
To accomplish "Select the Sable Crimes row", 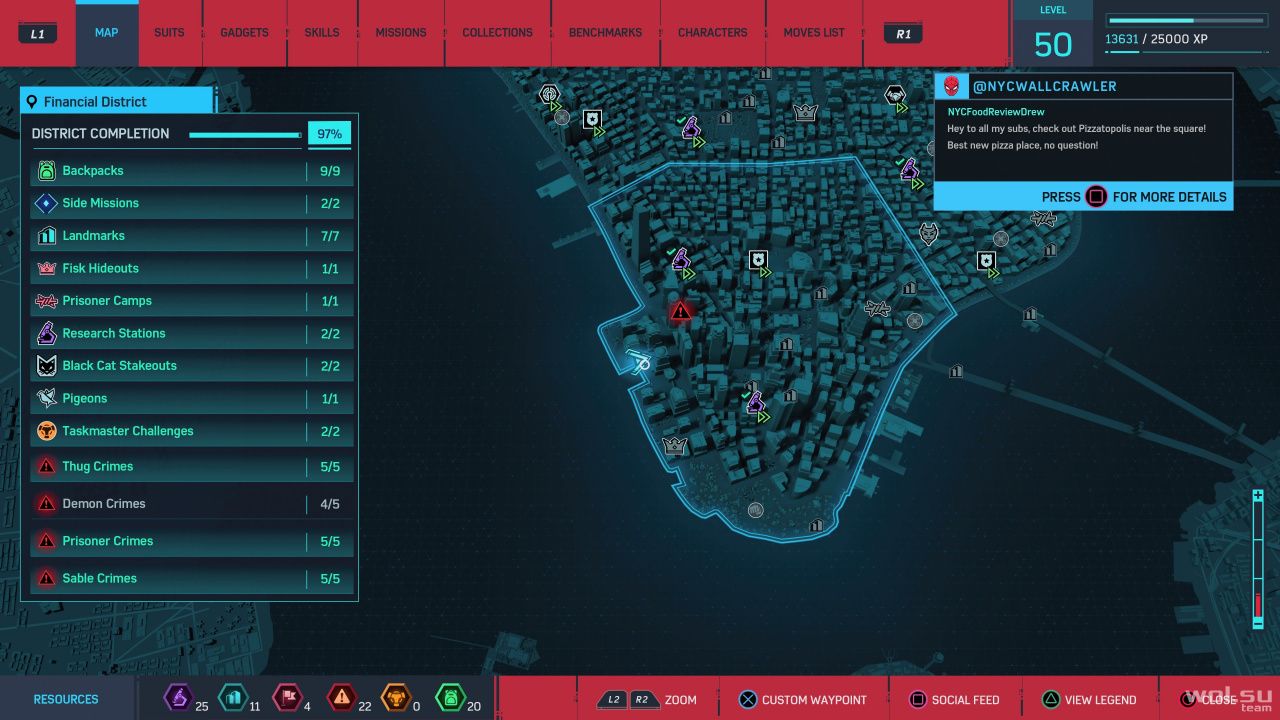I will point(191,578).
